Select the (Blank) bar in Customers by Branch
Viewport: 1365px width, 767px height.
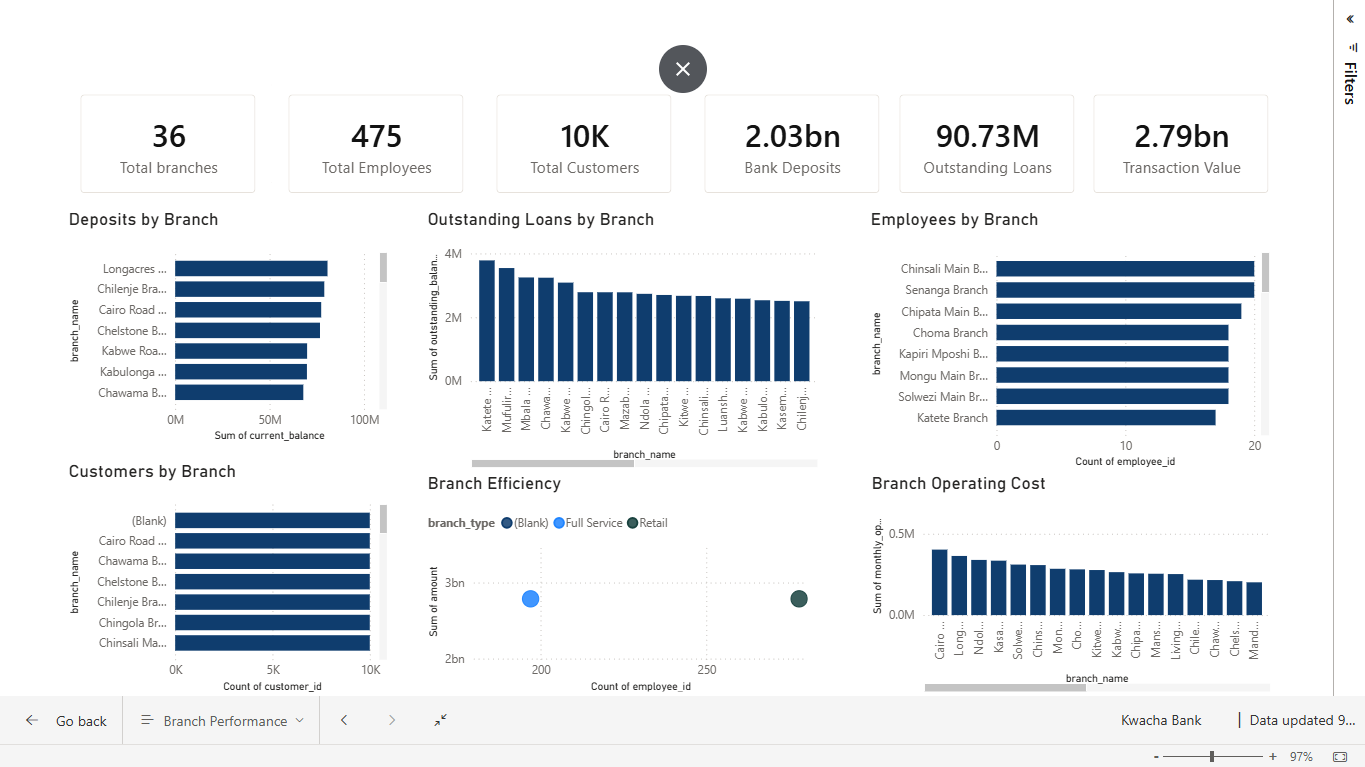(273, 520)
